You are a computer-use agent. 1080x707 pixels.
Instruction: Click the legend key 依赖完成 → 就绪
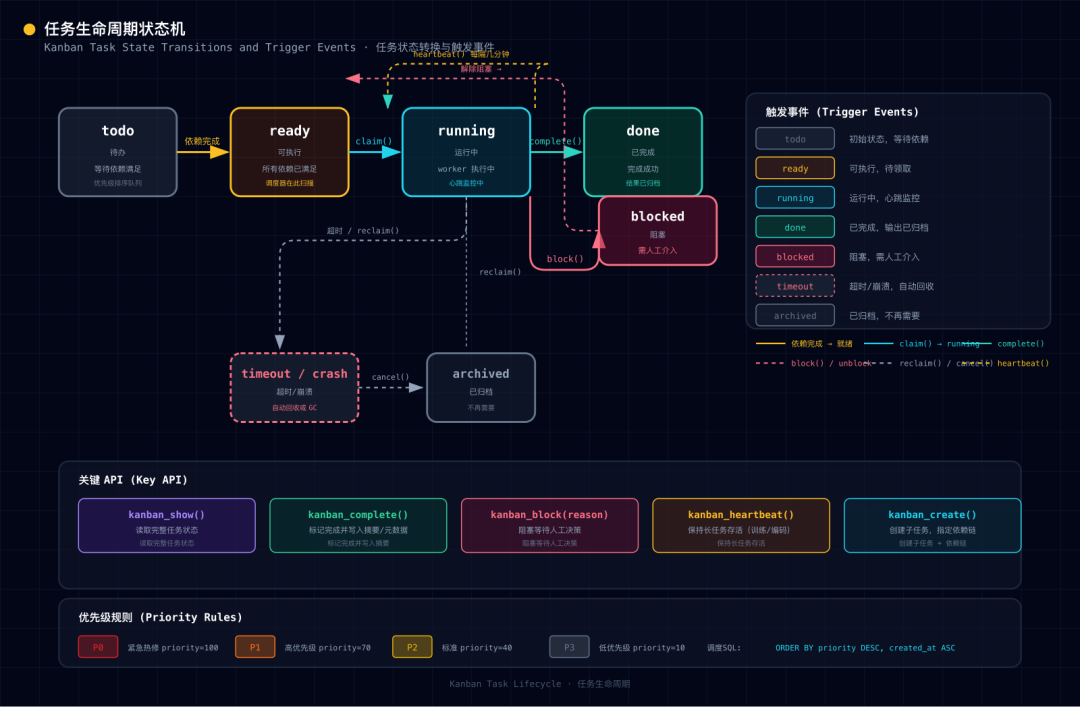tap(821, 344)
